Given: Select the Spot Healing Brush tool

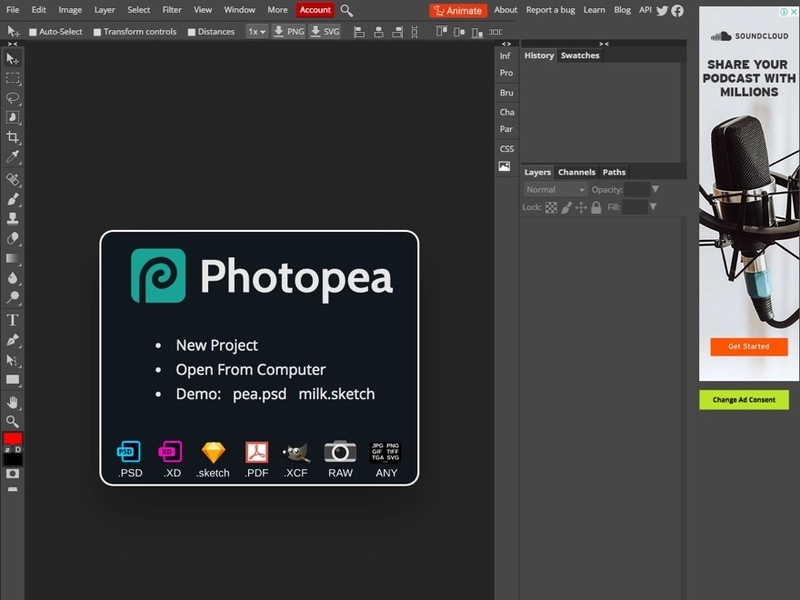Looking at the screenshot, I should [x=12, y=179].
